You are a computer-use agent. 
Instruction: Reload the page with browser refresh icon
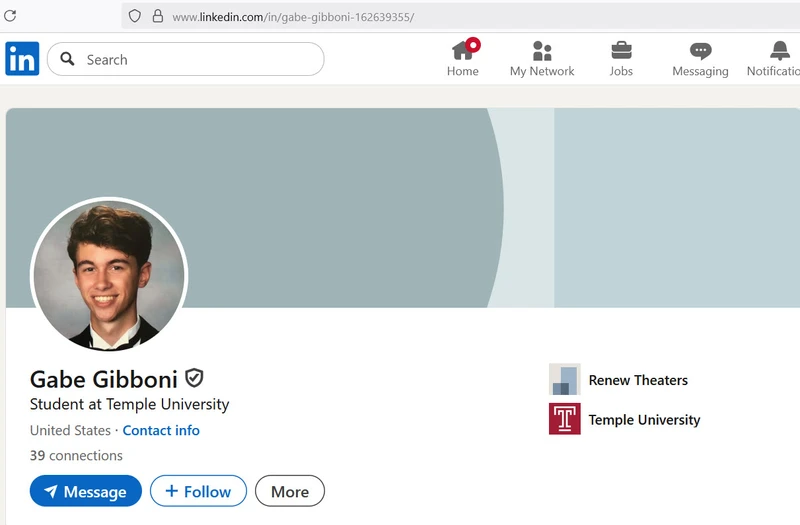[x=10, y=16]
